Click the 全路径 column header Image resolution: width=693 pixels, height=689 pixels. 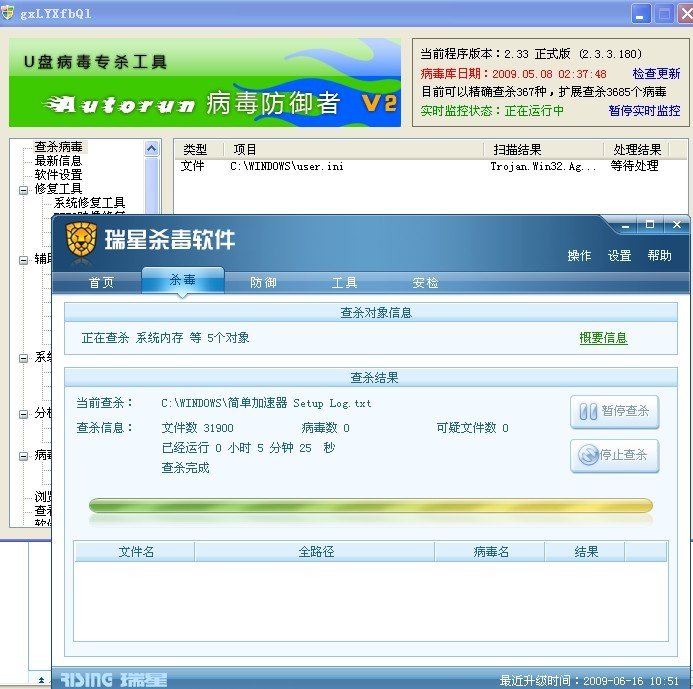click(316, 552)
